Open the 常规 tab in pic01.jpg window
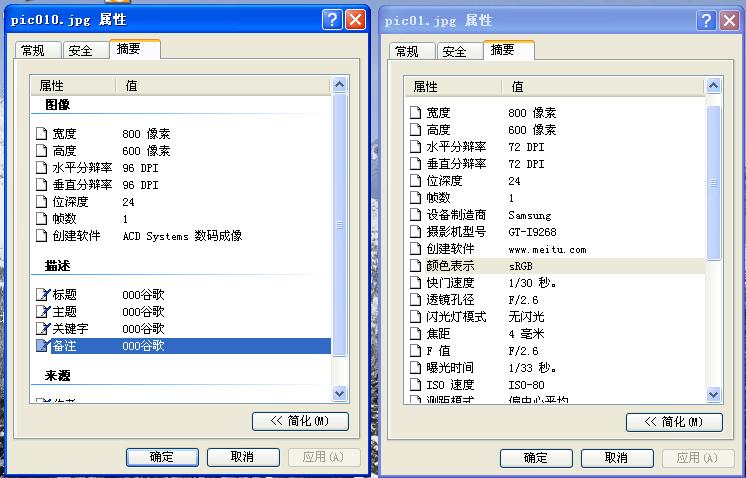This screenshot has width=746, height=478. click(x=412, y=51)
